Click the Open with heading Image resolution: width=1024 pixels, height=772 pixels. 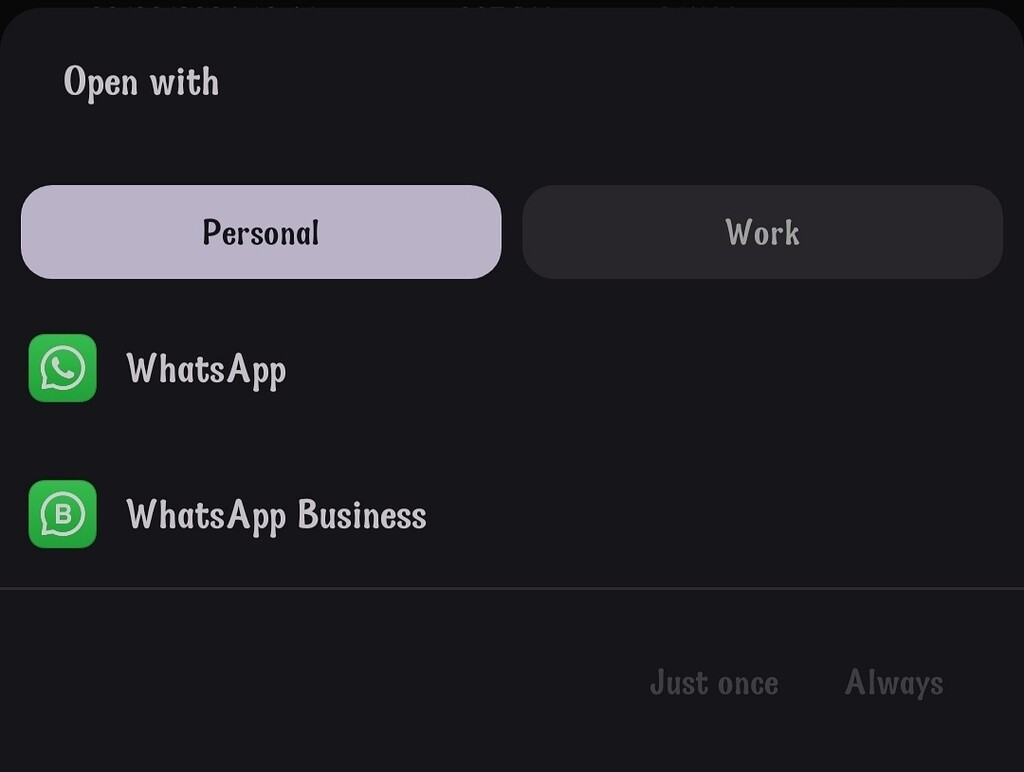[x=141, y=82]
